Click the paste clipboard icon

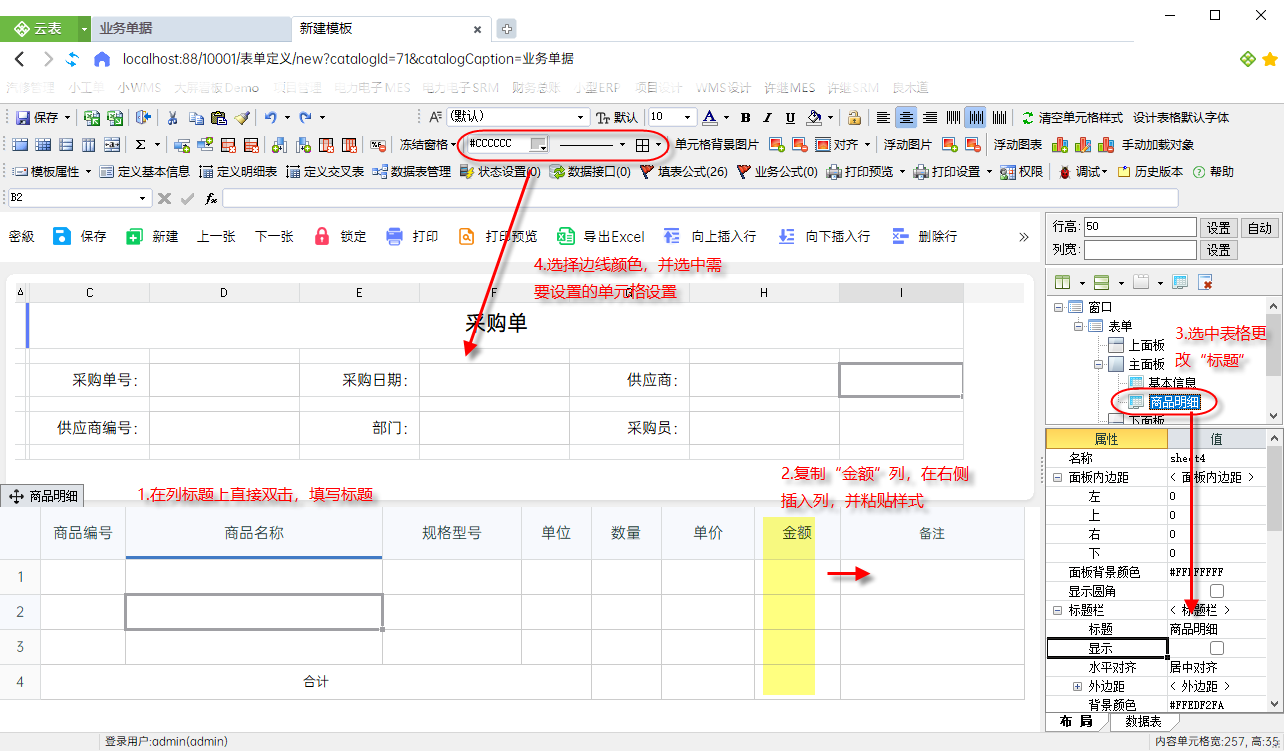point(218,117)
